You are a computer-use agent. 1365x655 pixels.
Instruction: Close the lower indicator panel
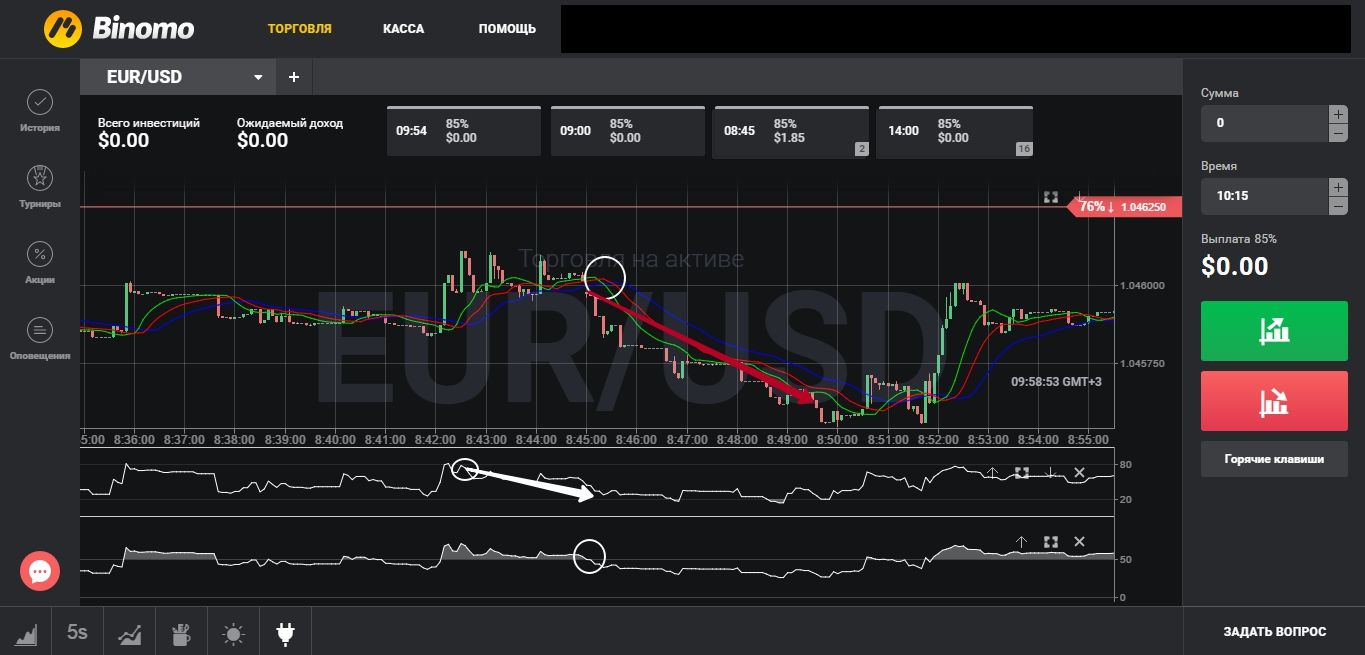point(1079,541)
